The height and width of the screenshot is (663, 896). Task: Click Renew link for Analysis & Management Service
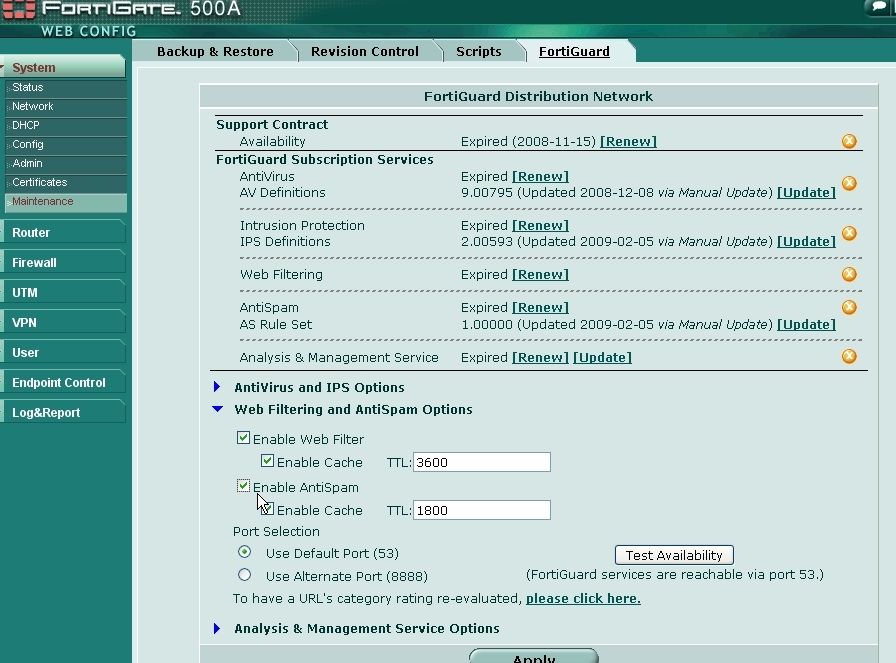click(540, 358)
